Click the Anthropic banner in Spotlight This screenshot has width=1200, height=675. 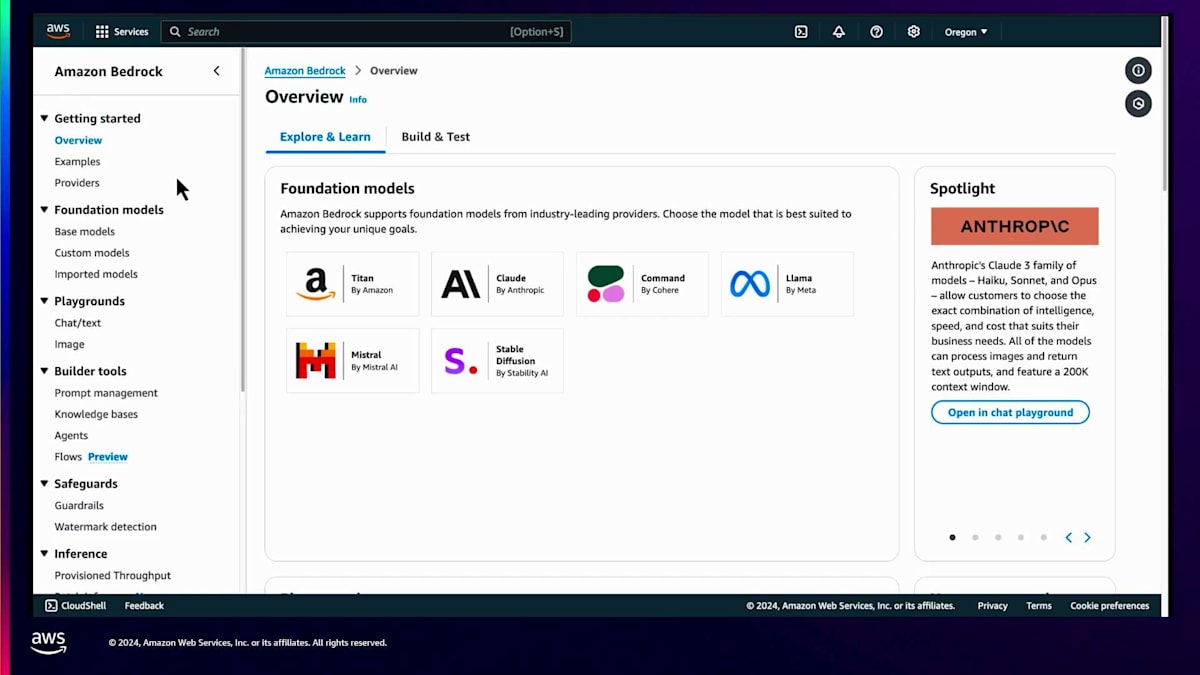coord(1014,226)
